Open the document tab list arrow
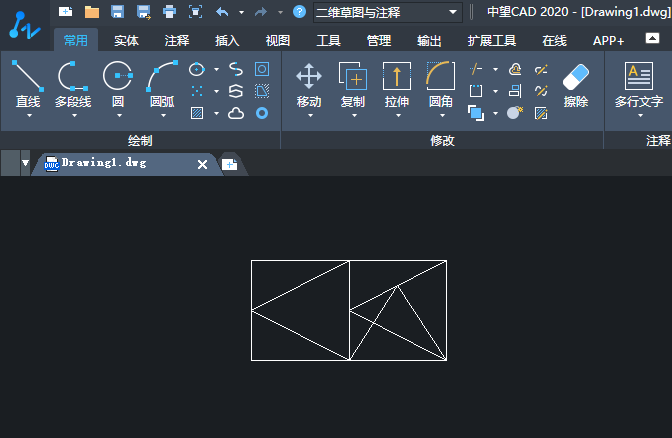This screenshot has width=672, height=438. point(25,163)
